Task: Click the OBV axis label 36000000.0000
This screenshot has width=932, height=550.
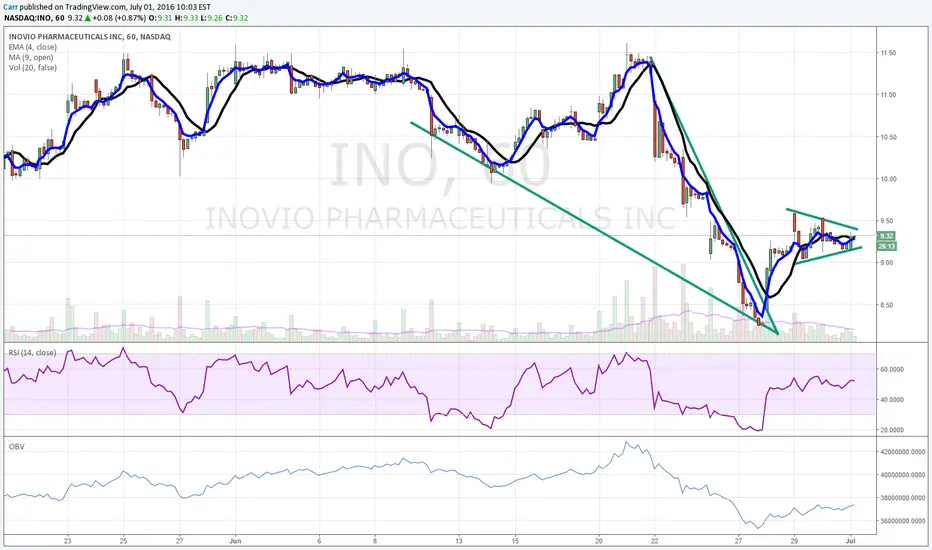Action: pyautogui.click(x=903, y=521)
